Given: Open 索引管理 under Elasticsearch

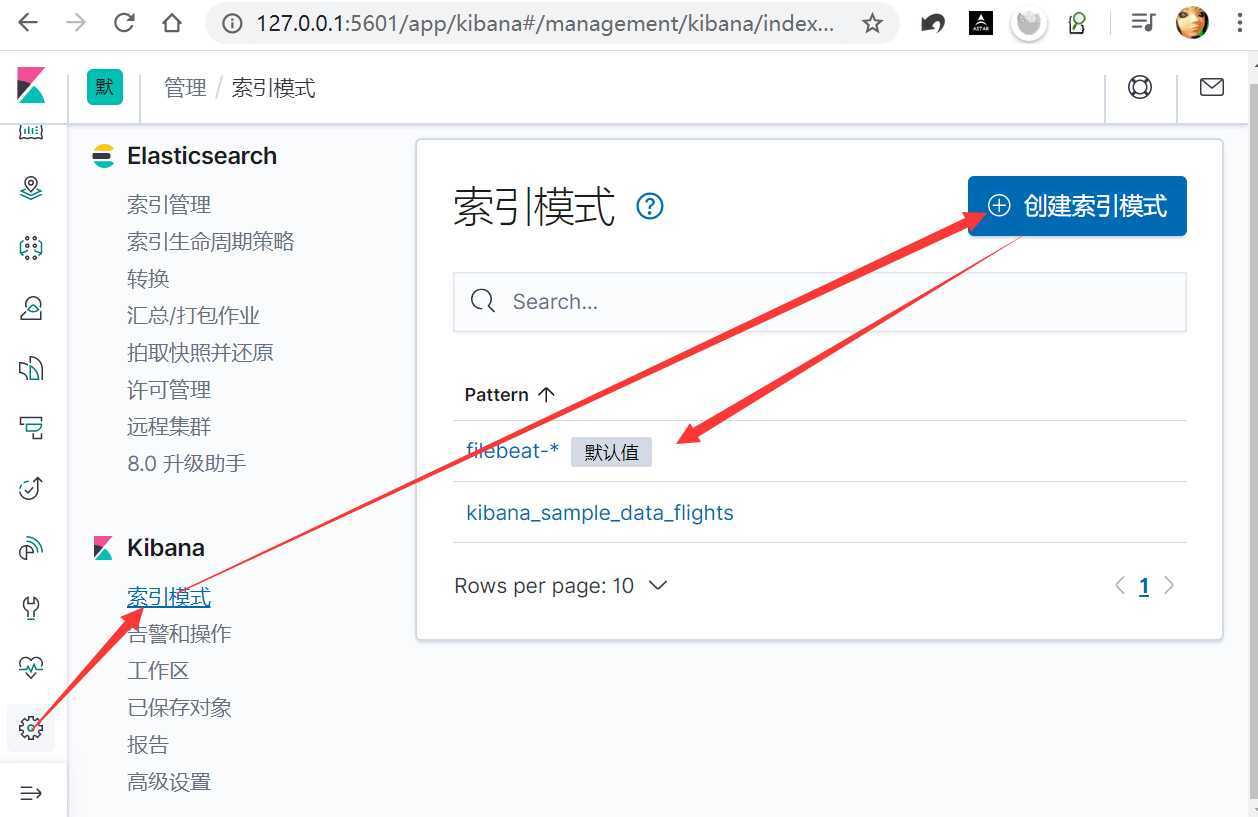Looking at the screenshot, I should [169, 205].
